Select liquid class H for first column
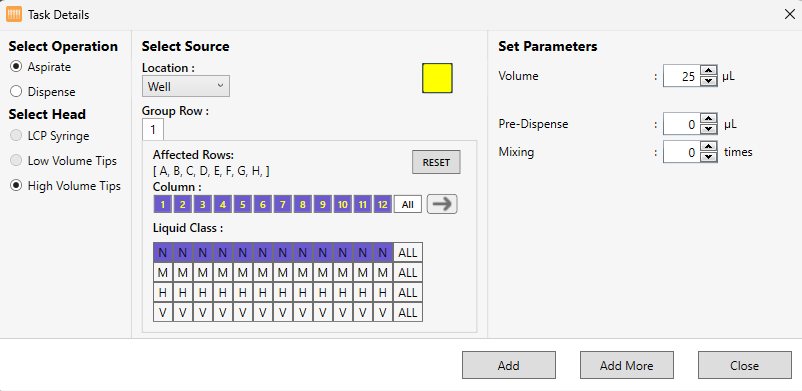The width and height of the screenshot is (802, 391). (163, 292)
